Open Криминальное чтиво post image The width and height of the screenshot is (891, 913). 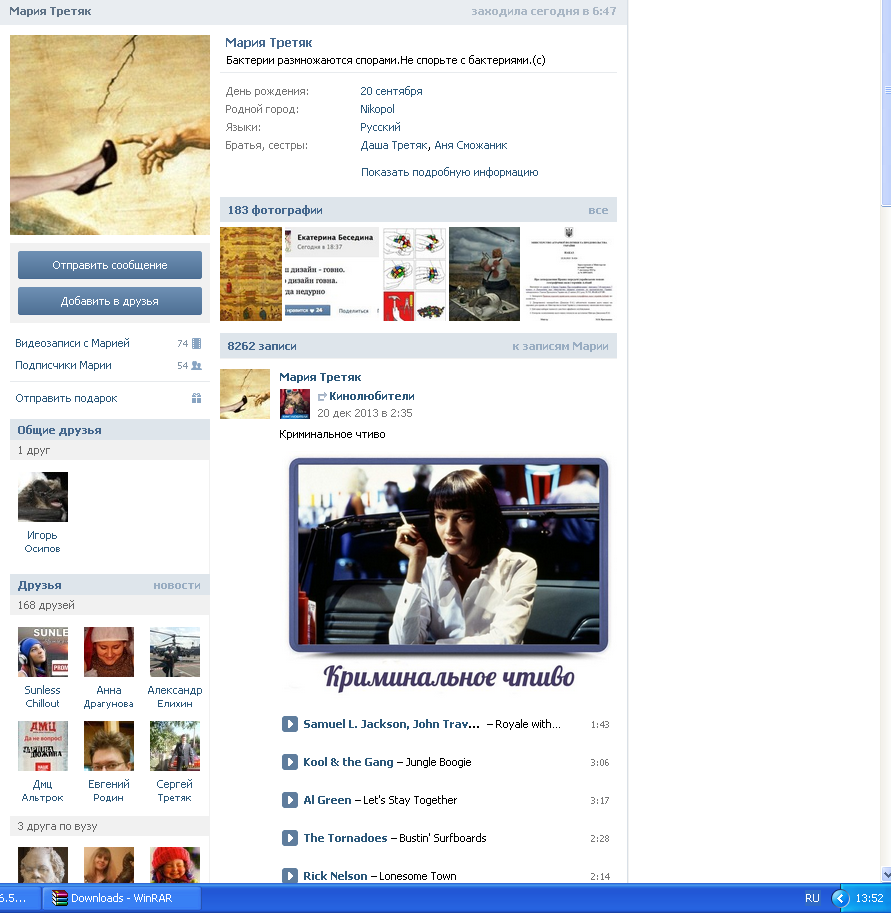pyautogui.click(x=448, y=575)
